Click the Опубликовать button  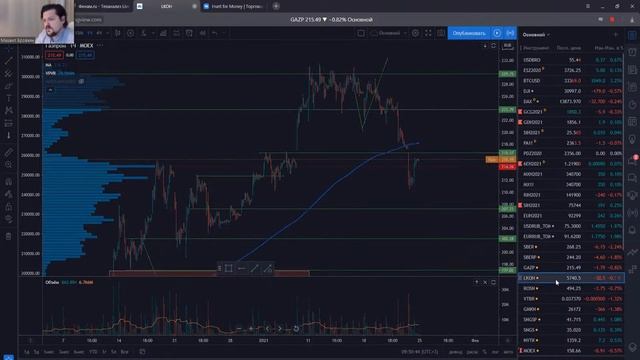point(469,33)
